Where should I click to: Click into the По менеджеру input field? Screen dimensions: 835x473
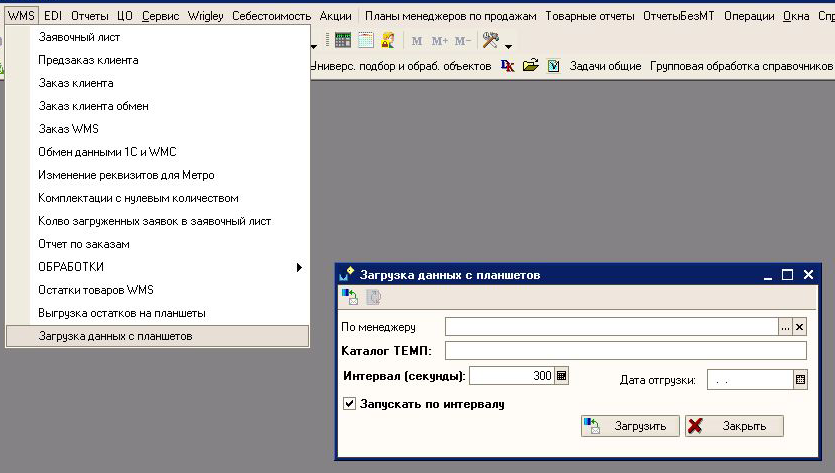tap(612, 327)
